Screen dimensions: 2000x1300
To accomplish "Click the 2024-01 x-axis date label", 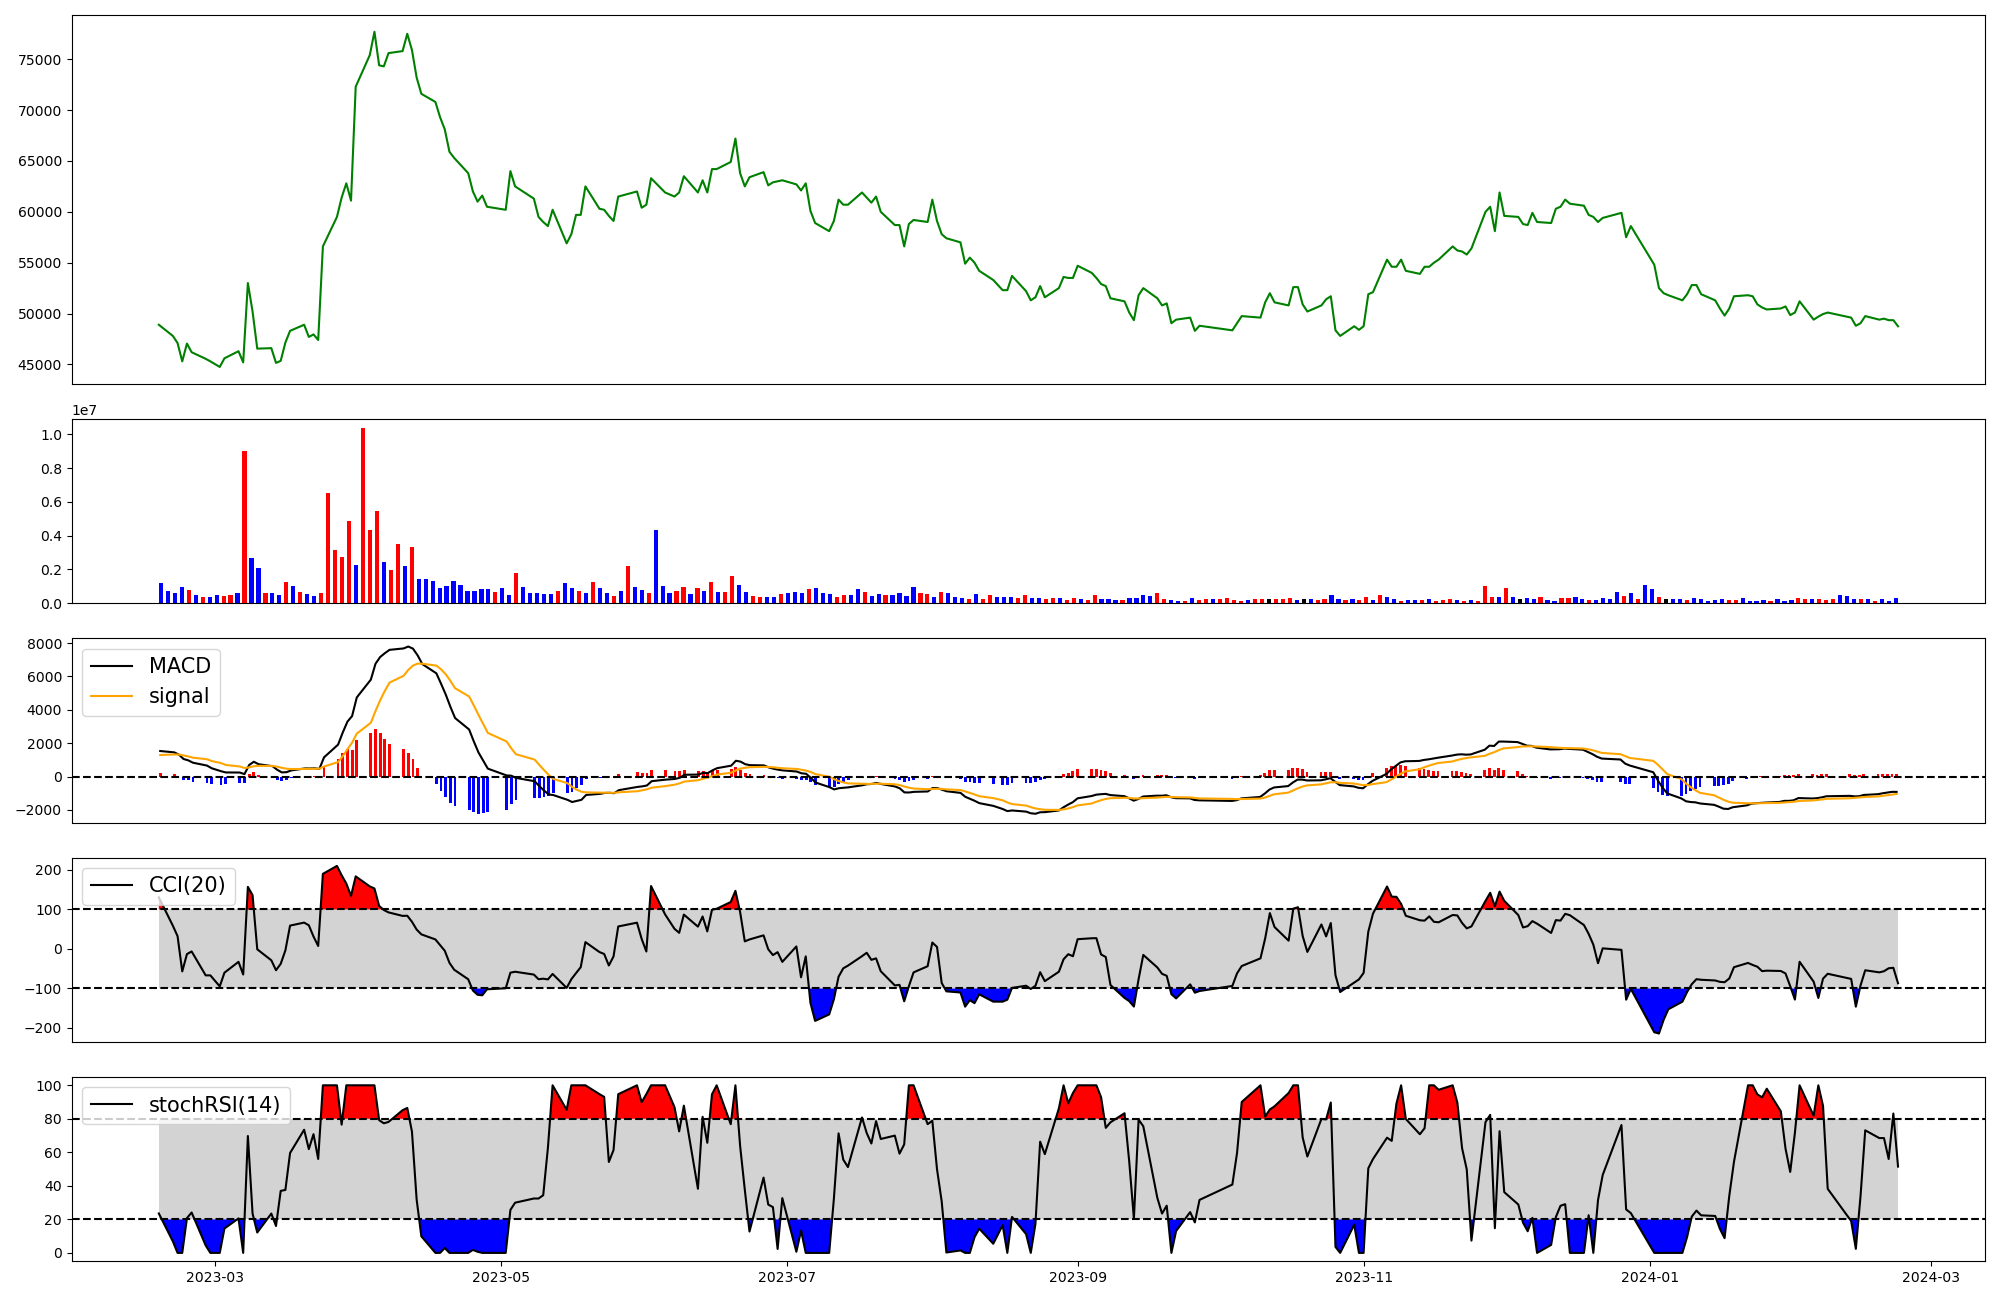I will click(1650, 1277).
